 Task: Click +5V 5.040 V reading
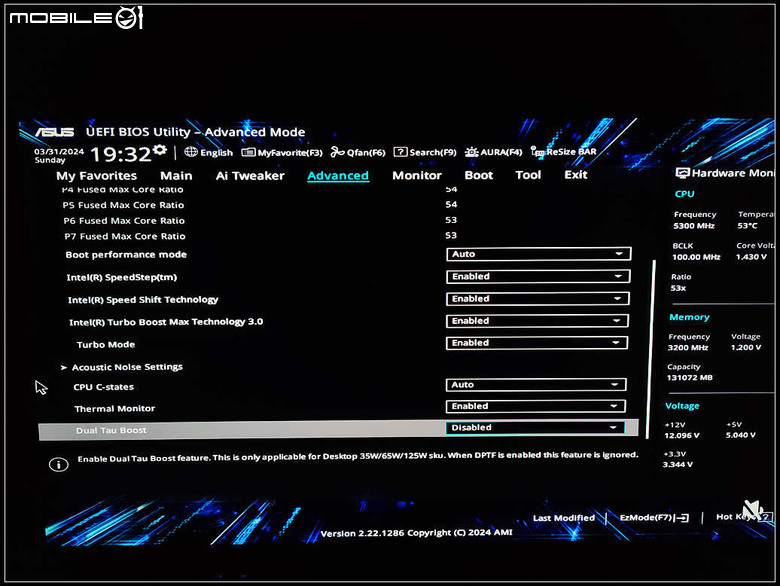[x=740, y=435]
